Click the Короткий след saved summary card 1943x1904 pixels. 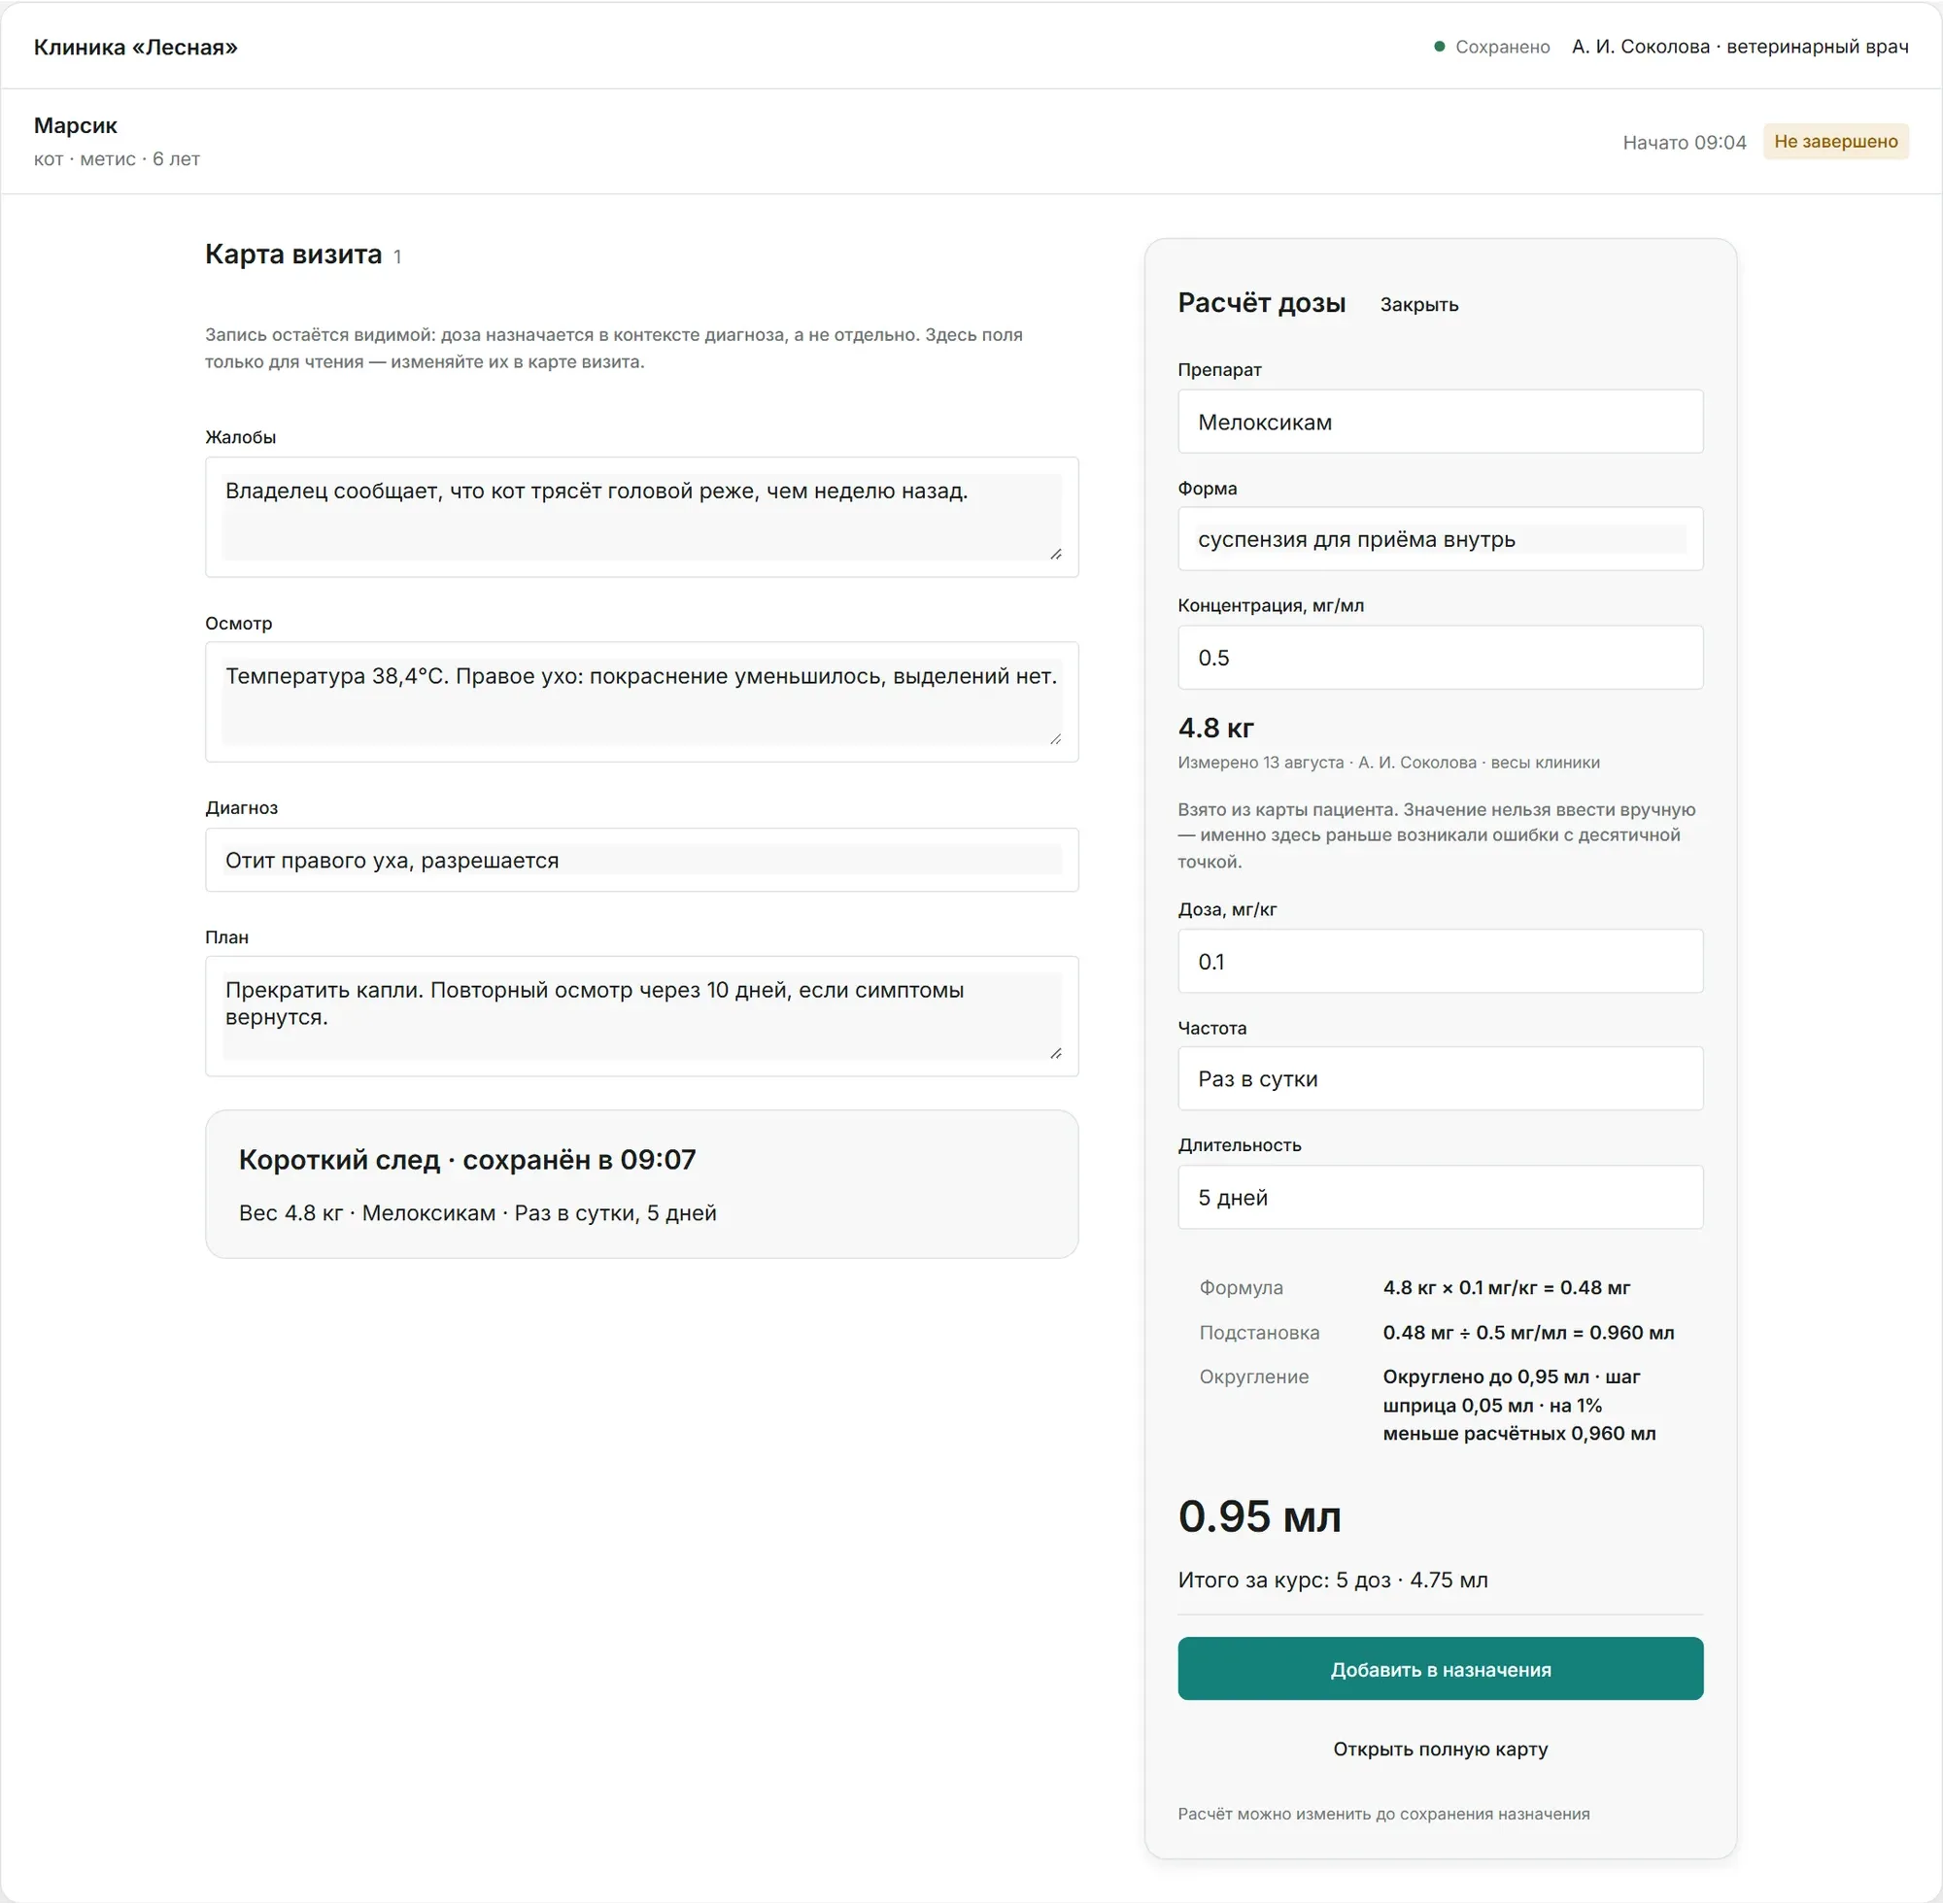pos(641,1184)
